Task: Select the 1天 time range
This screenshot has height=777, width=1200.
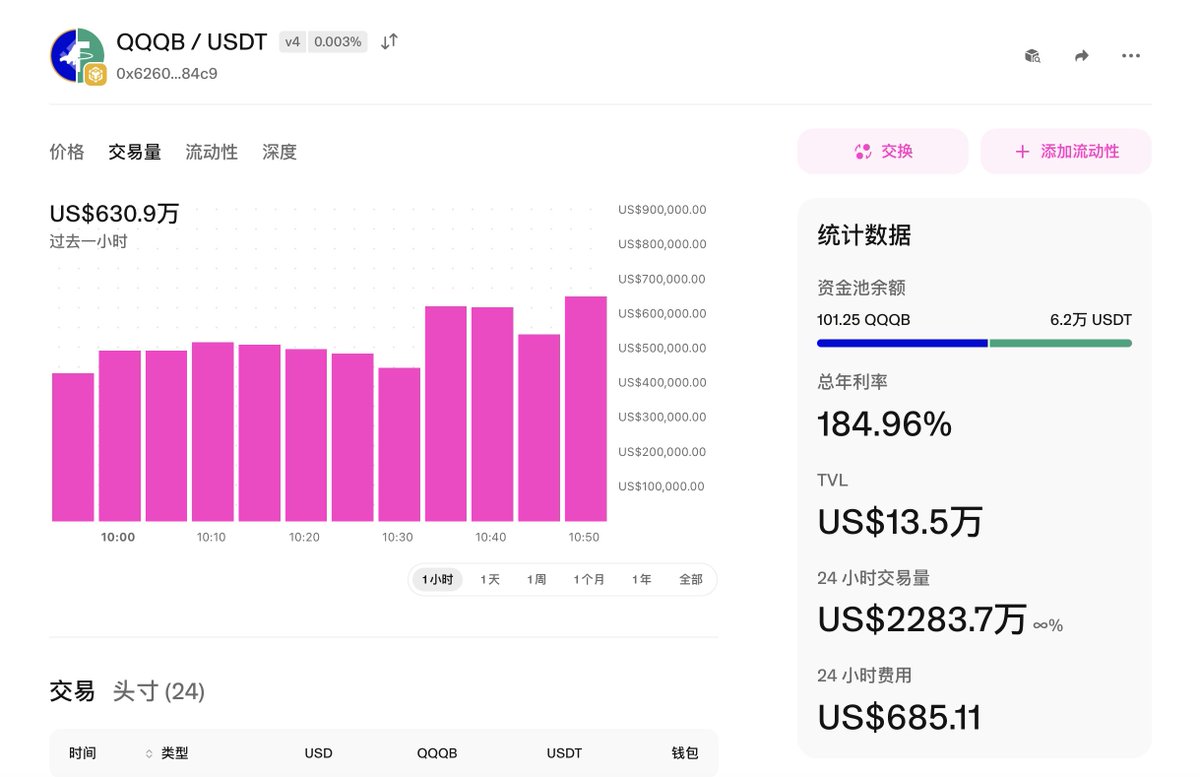Action: click(490, 579)
